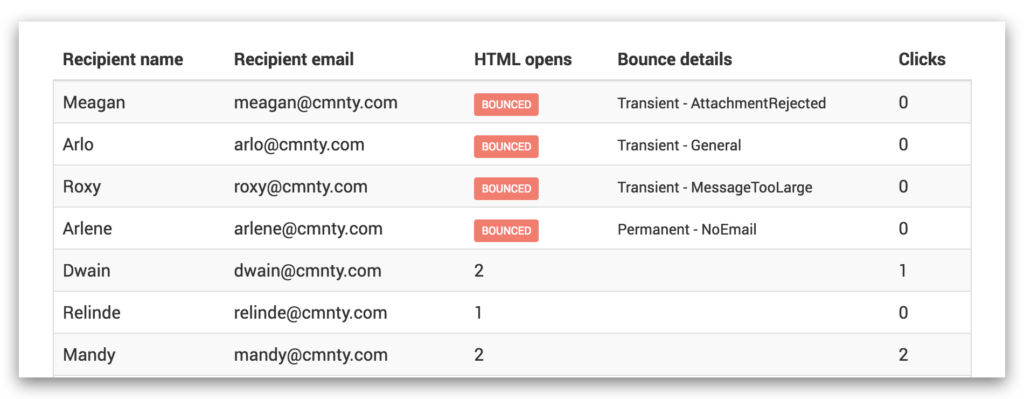Click the Recipient email column header

294,59
